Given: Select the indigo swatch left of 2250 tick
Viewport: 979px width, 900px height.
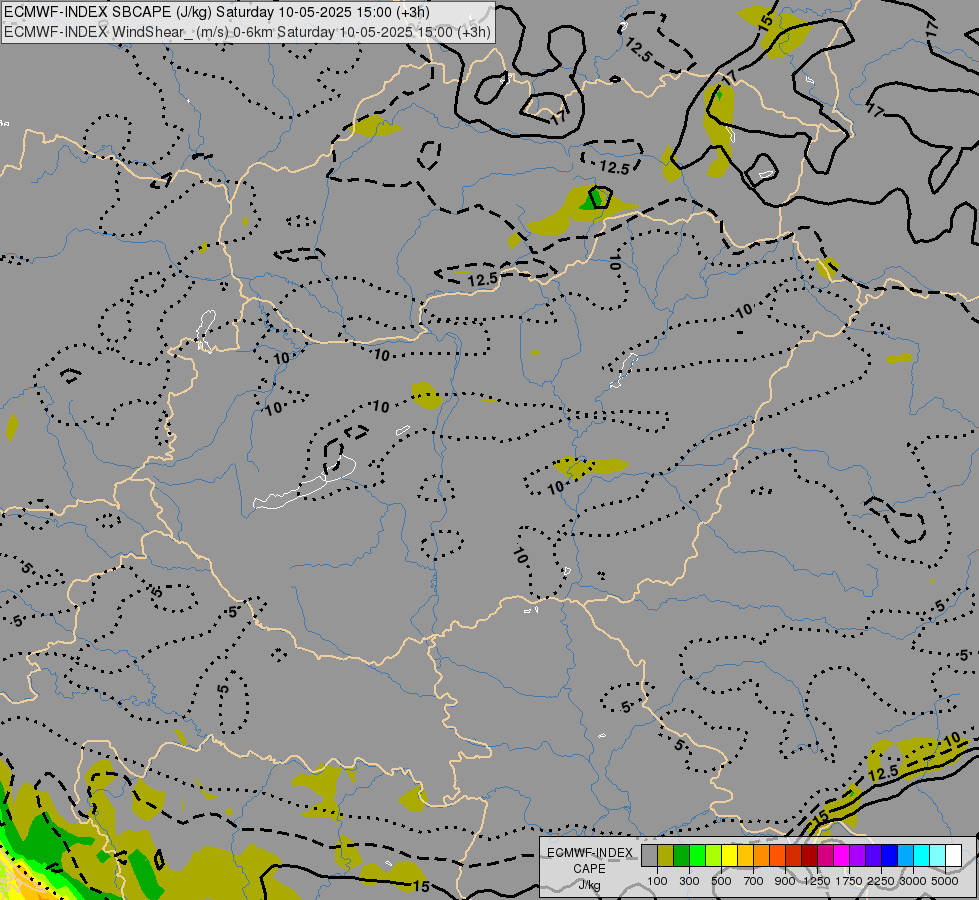Looking at the screenshot, I should (873, 856).
